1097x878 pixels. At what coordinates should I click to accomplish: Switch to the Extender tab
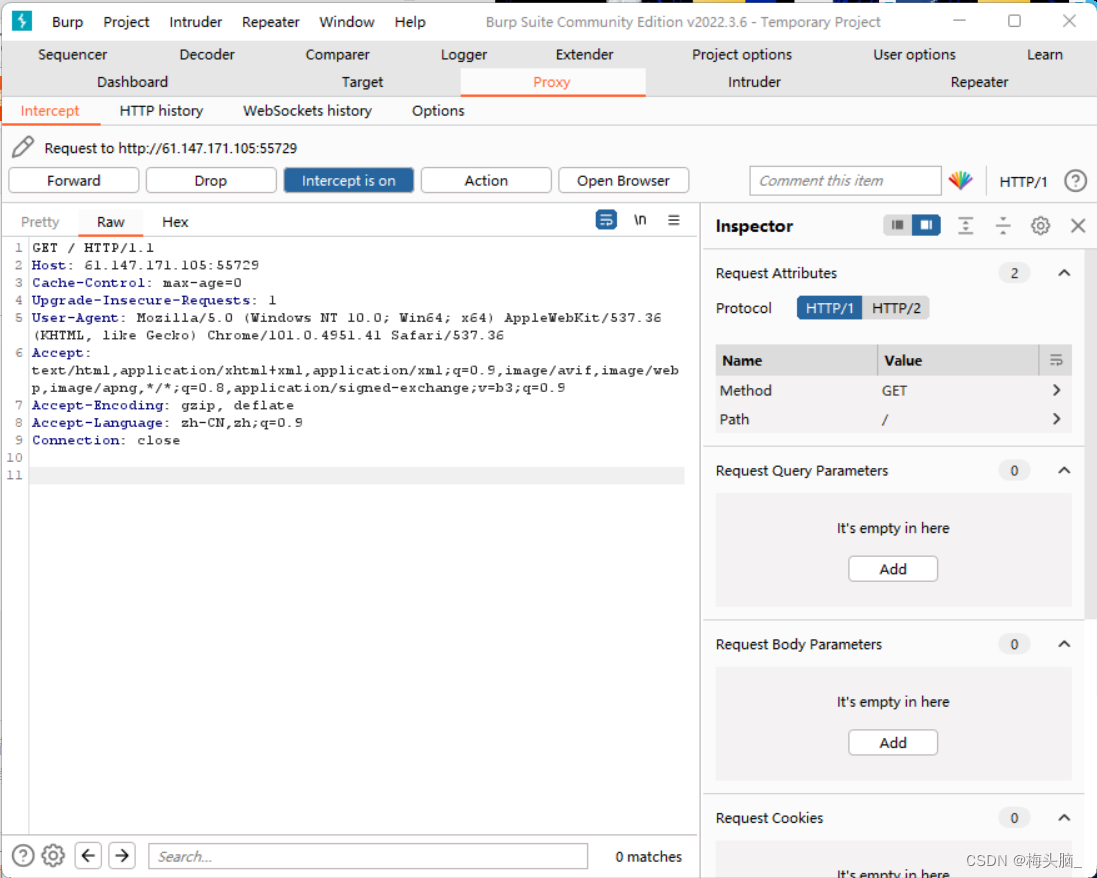[584, 55]
